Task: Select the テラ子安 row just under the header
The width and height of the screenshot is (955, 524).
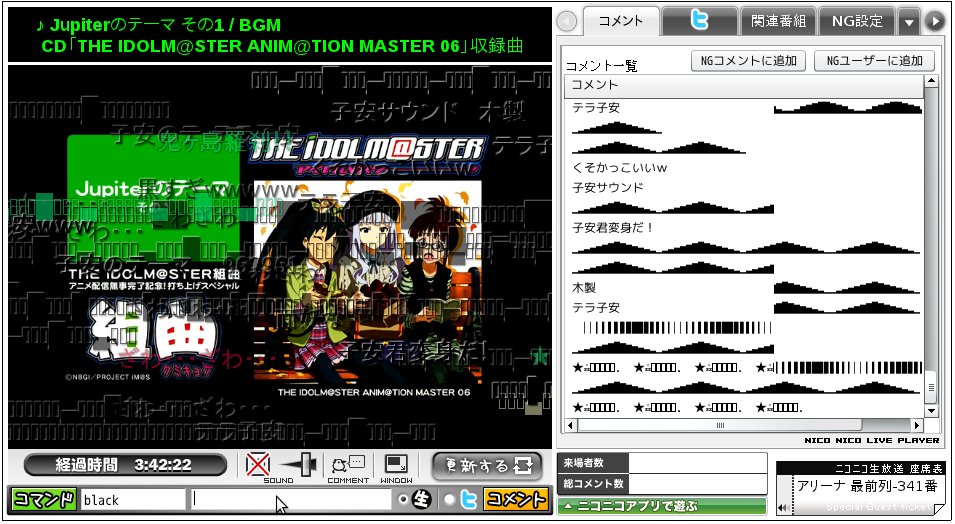Action: click(744, 108)
